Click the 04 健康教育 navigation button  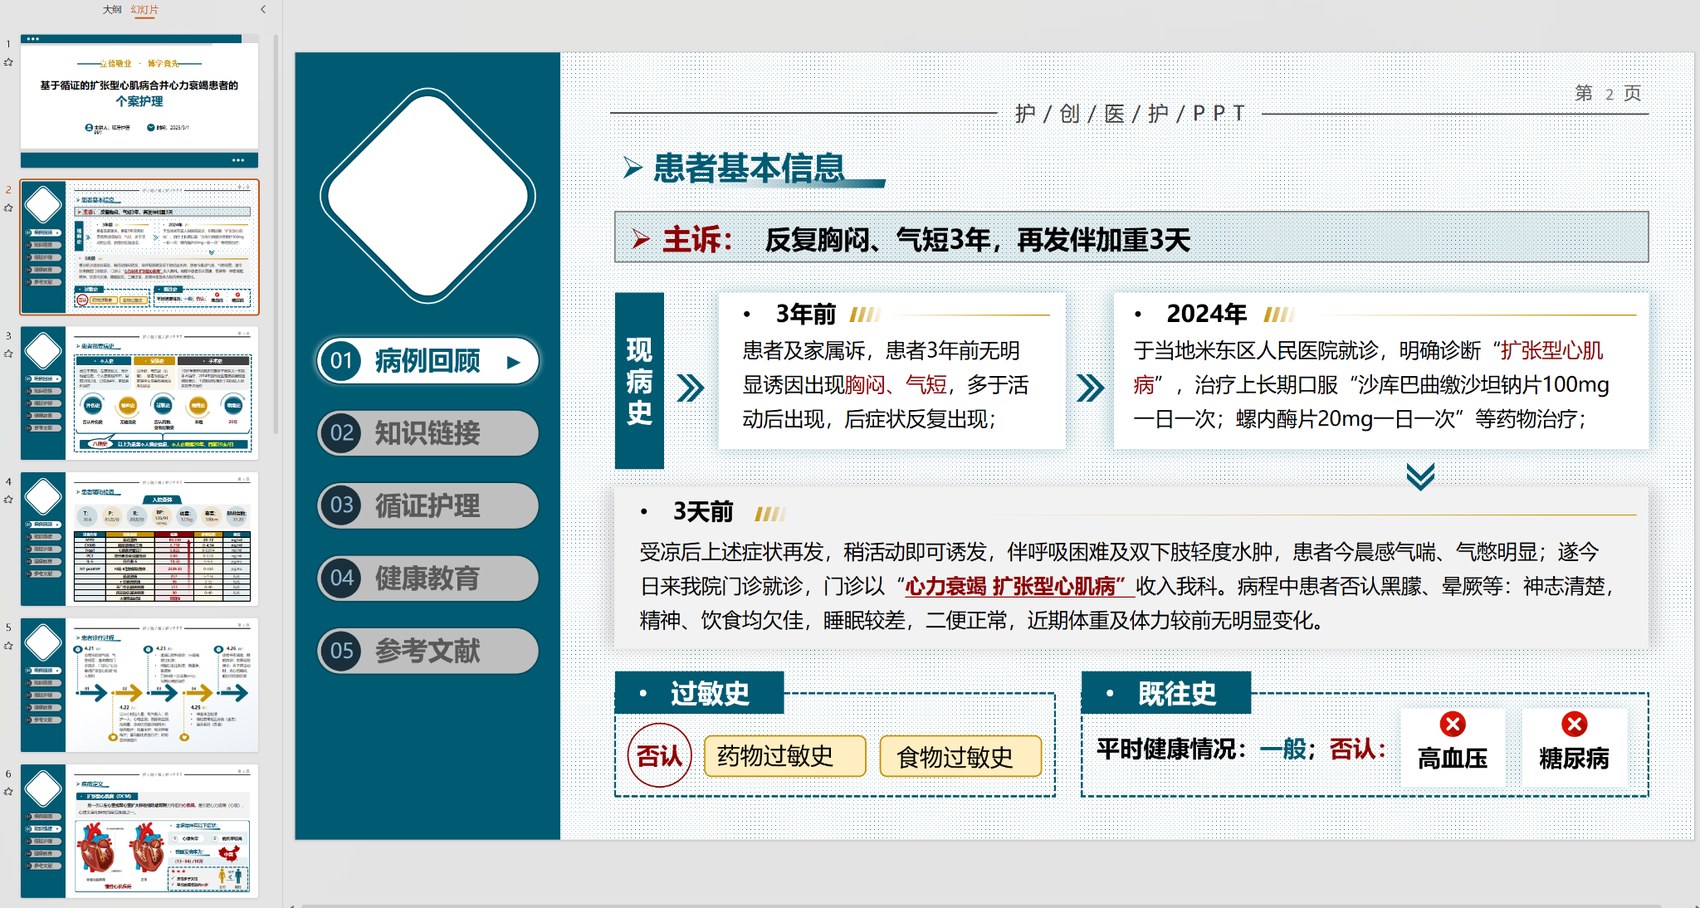click(x=428, y=578)
